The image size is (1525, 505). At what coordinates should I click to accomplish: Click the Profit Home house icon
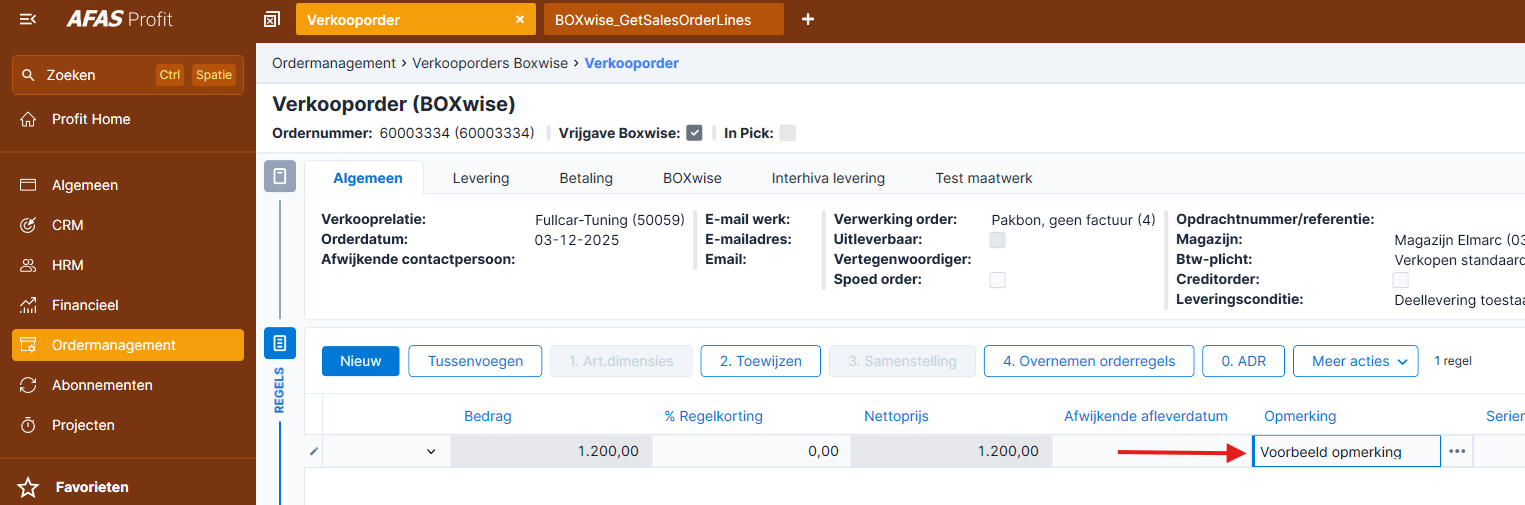click(x=29, y=119)
